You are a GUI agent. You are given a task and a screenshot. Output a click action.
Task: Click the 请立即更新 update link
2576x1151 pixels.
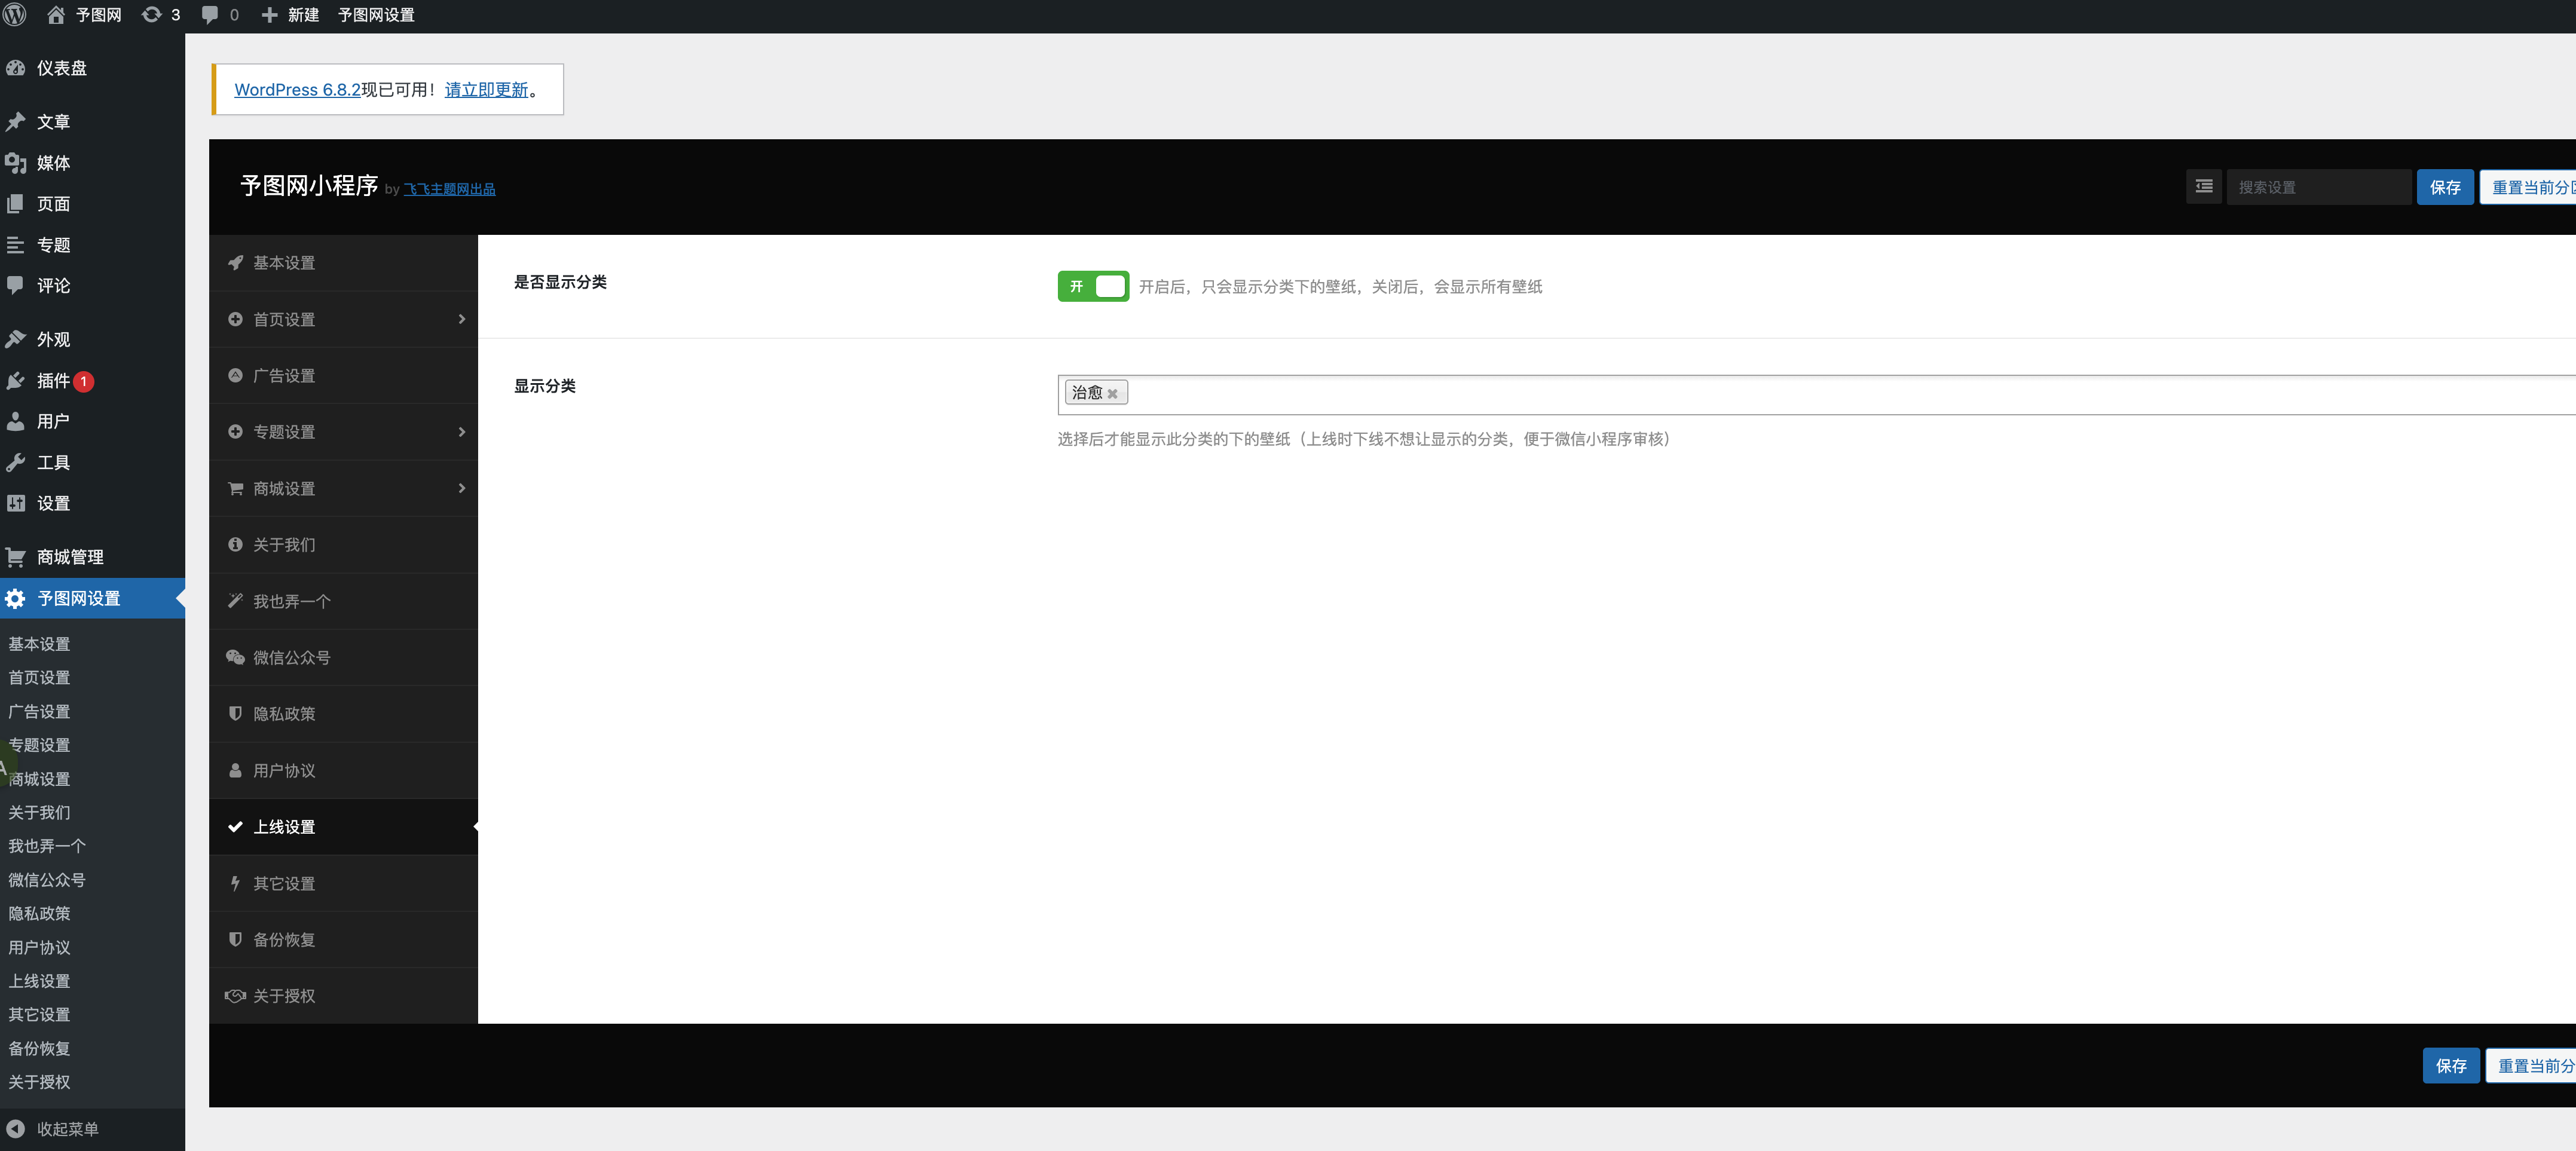point(486,90)
